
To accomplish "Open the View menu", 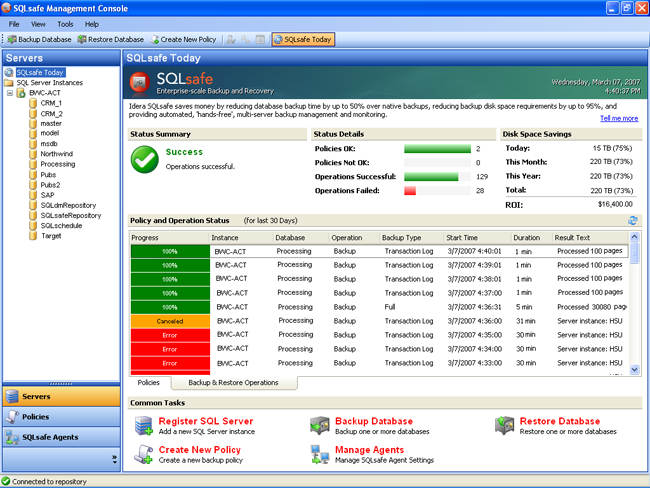I will coord(38,24).
